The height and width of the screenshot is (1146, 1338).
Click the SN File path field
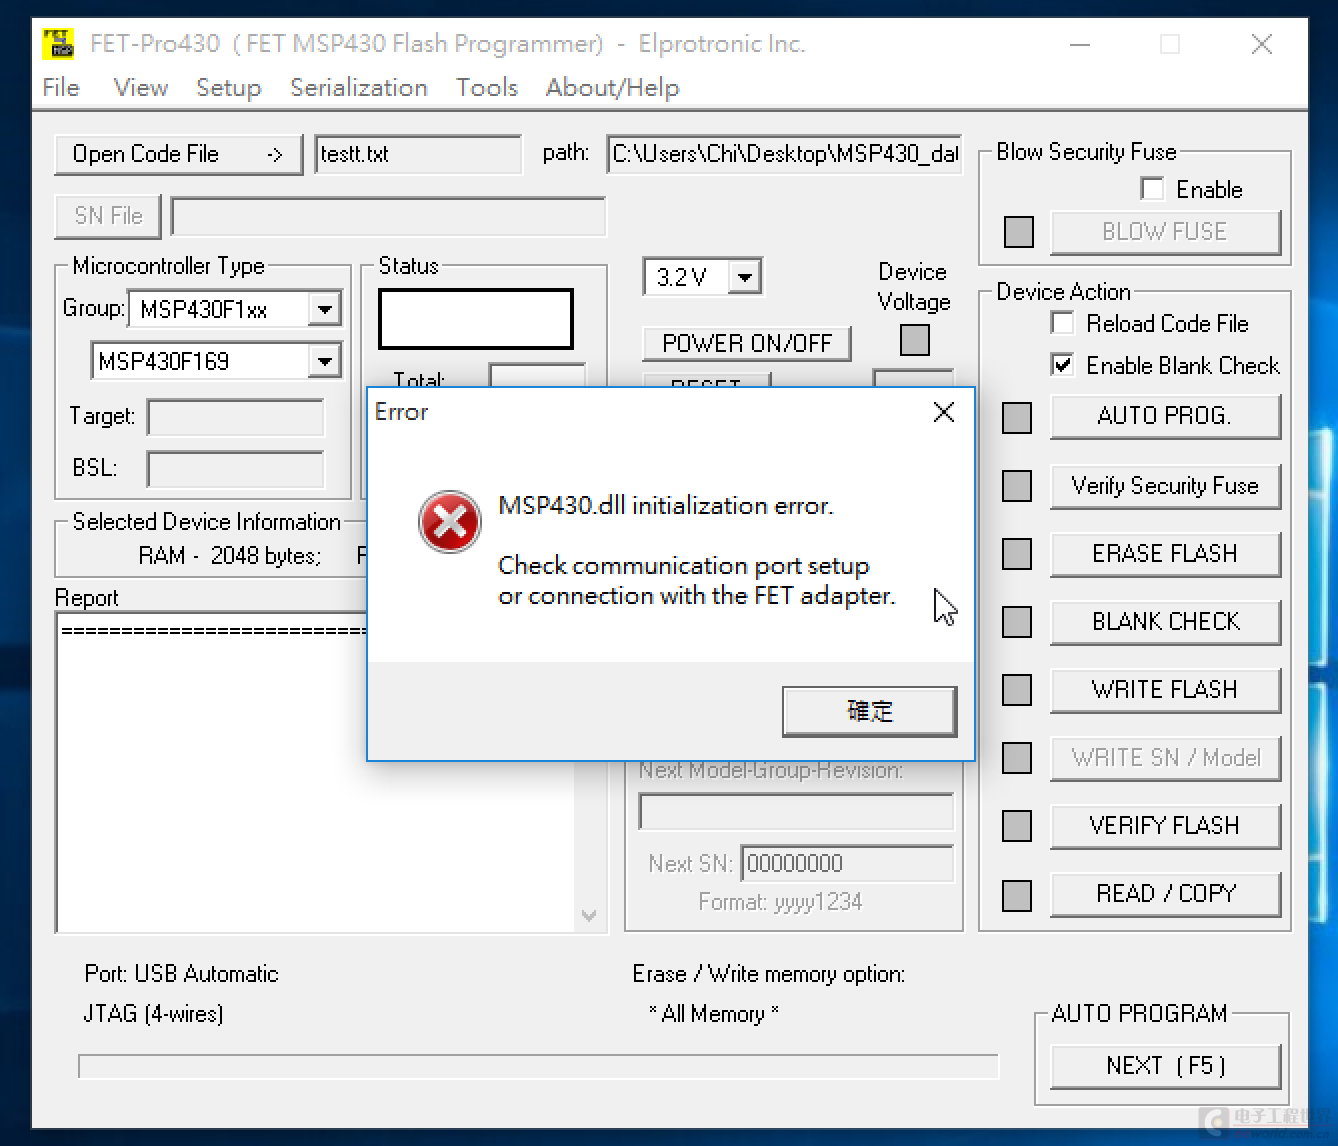[x=388, y=216]
